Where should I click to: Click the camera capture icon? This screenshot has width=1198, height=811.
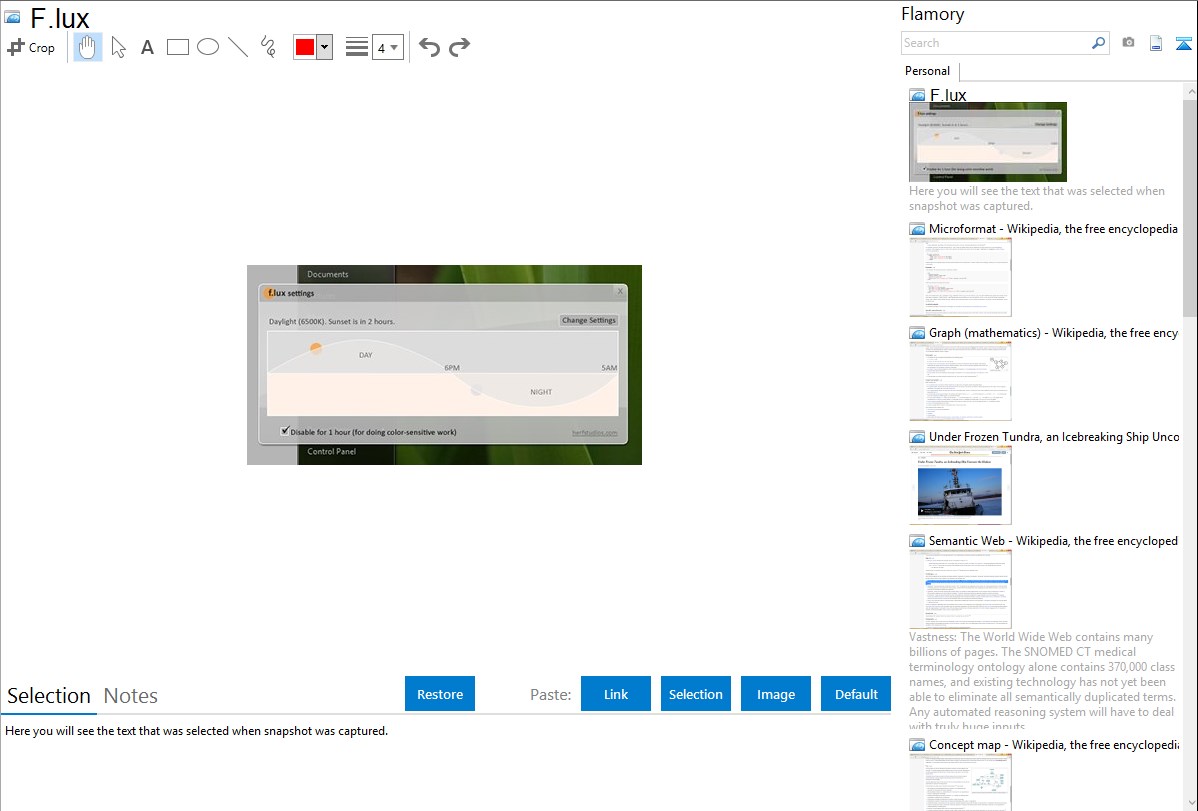coord(1128,43)
